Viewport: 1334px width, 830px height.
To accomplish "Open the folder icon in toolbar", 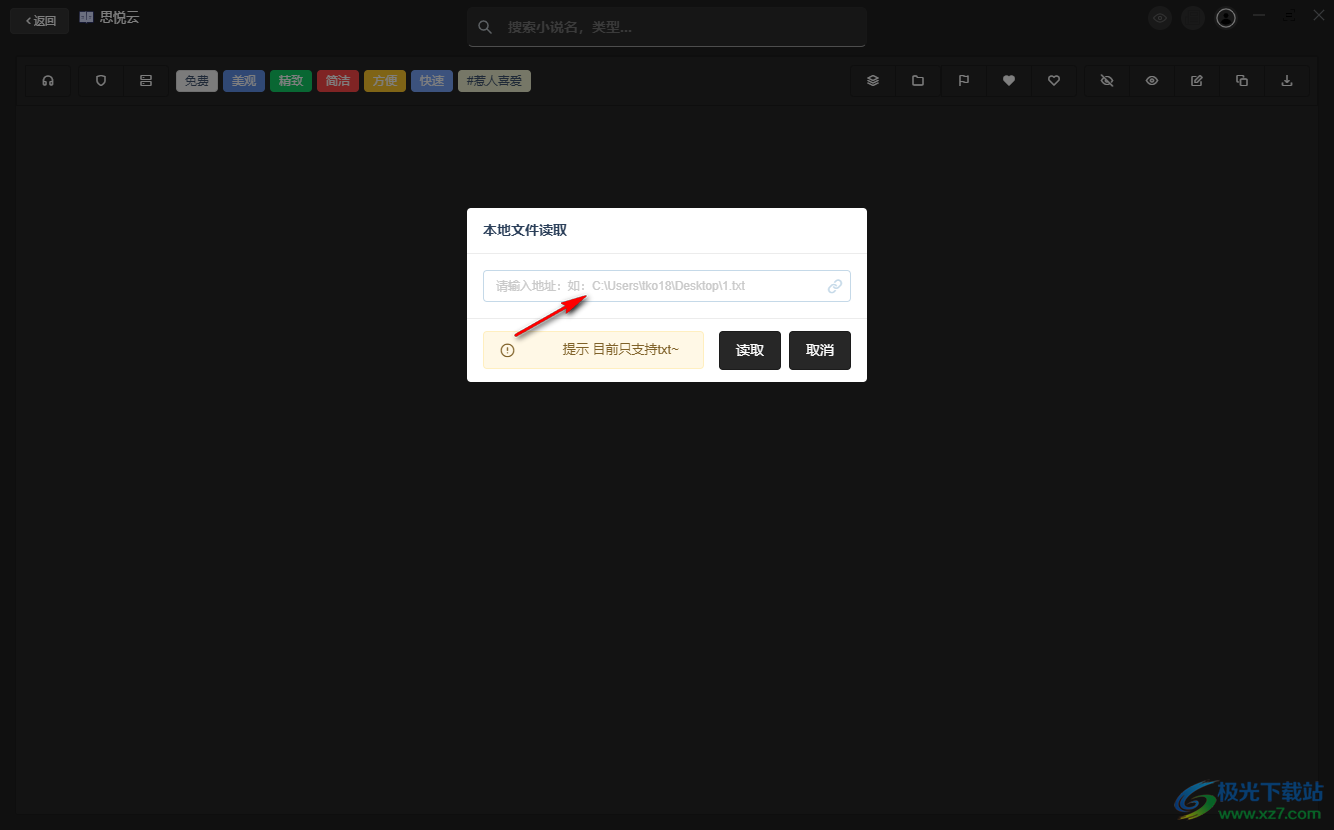I will click(918, 81).
